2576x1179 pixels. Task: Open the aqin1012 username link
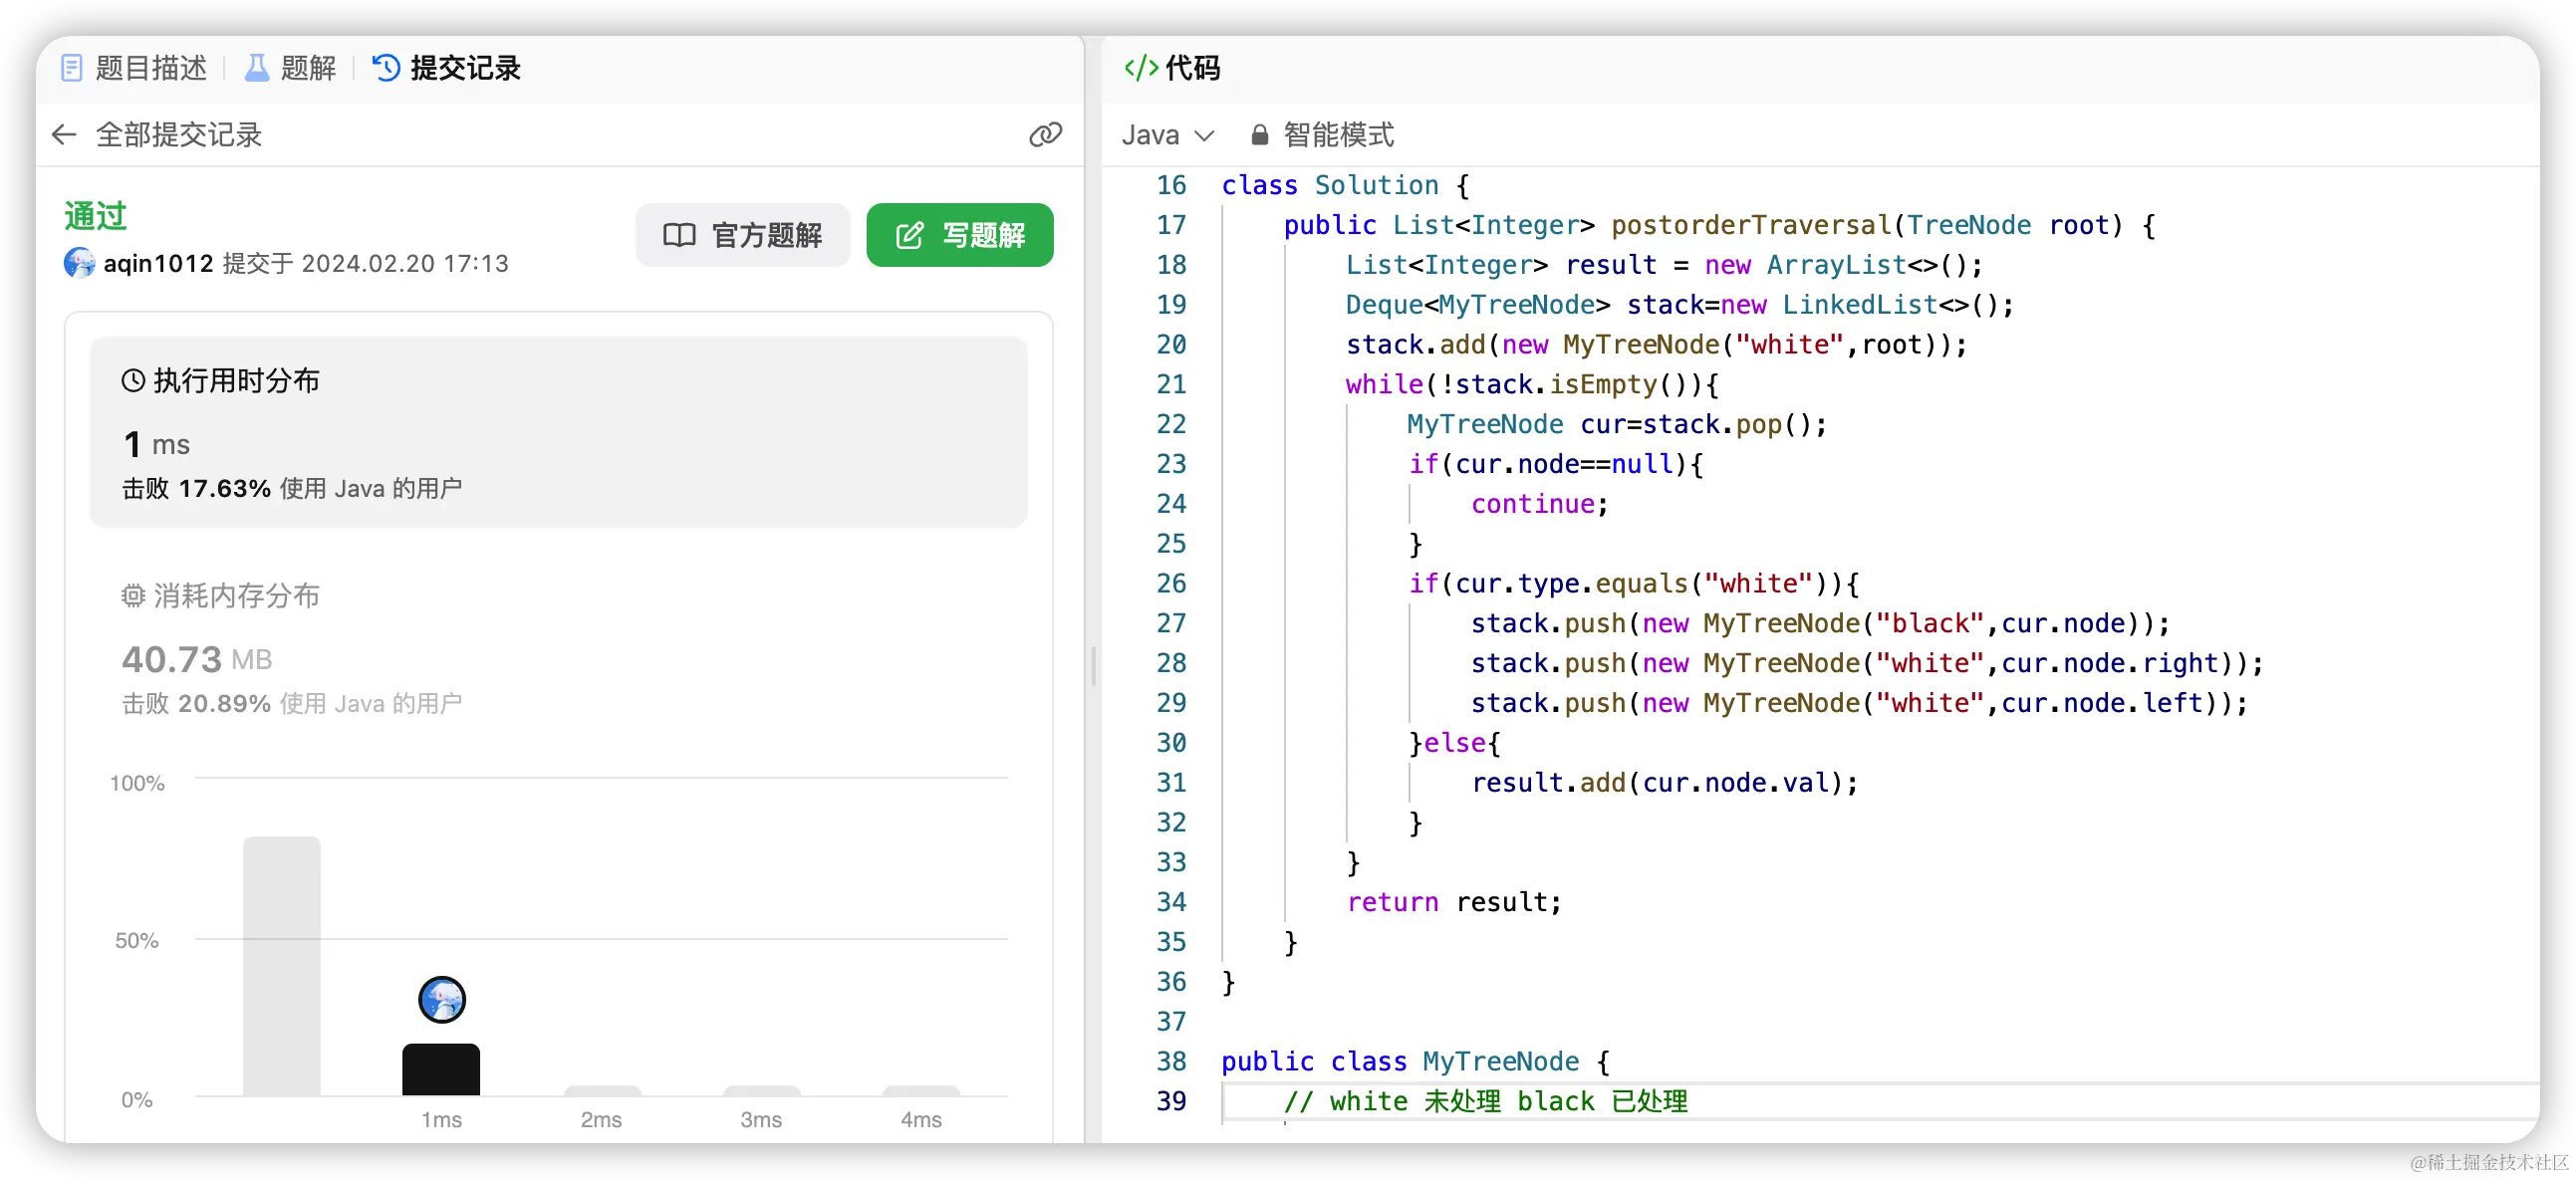158,263
